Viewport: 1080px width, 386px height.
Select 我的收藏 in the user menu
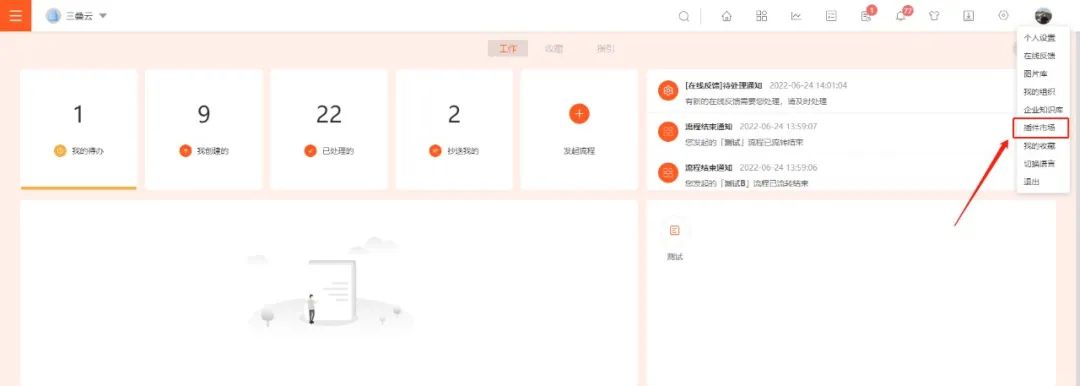1039,146
